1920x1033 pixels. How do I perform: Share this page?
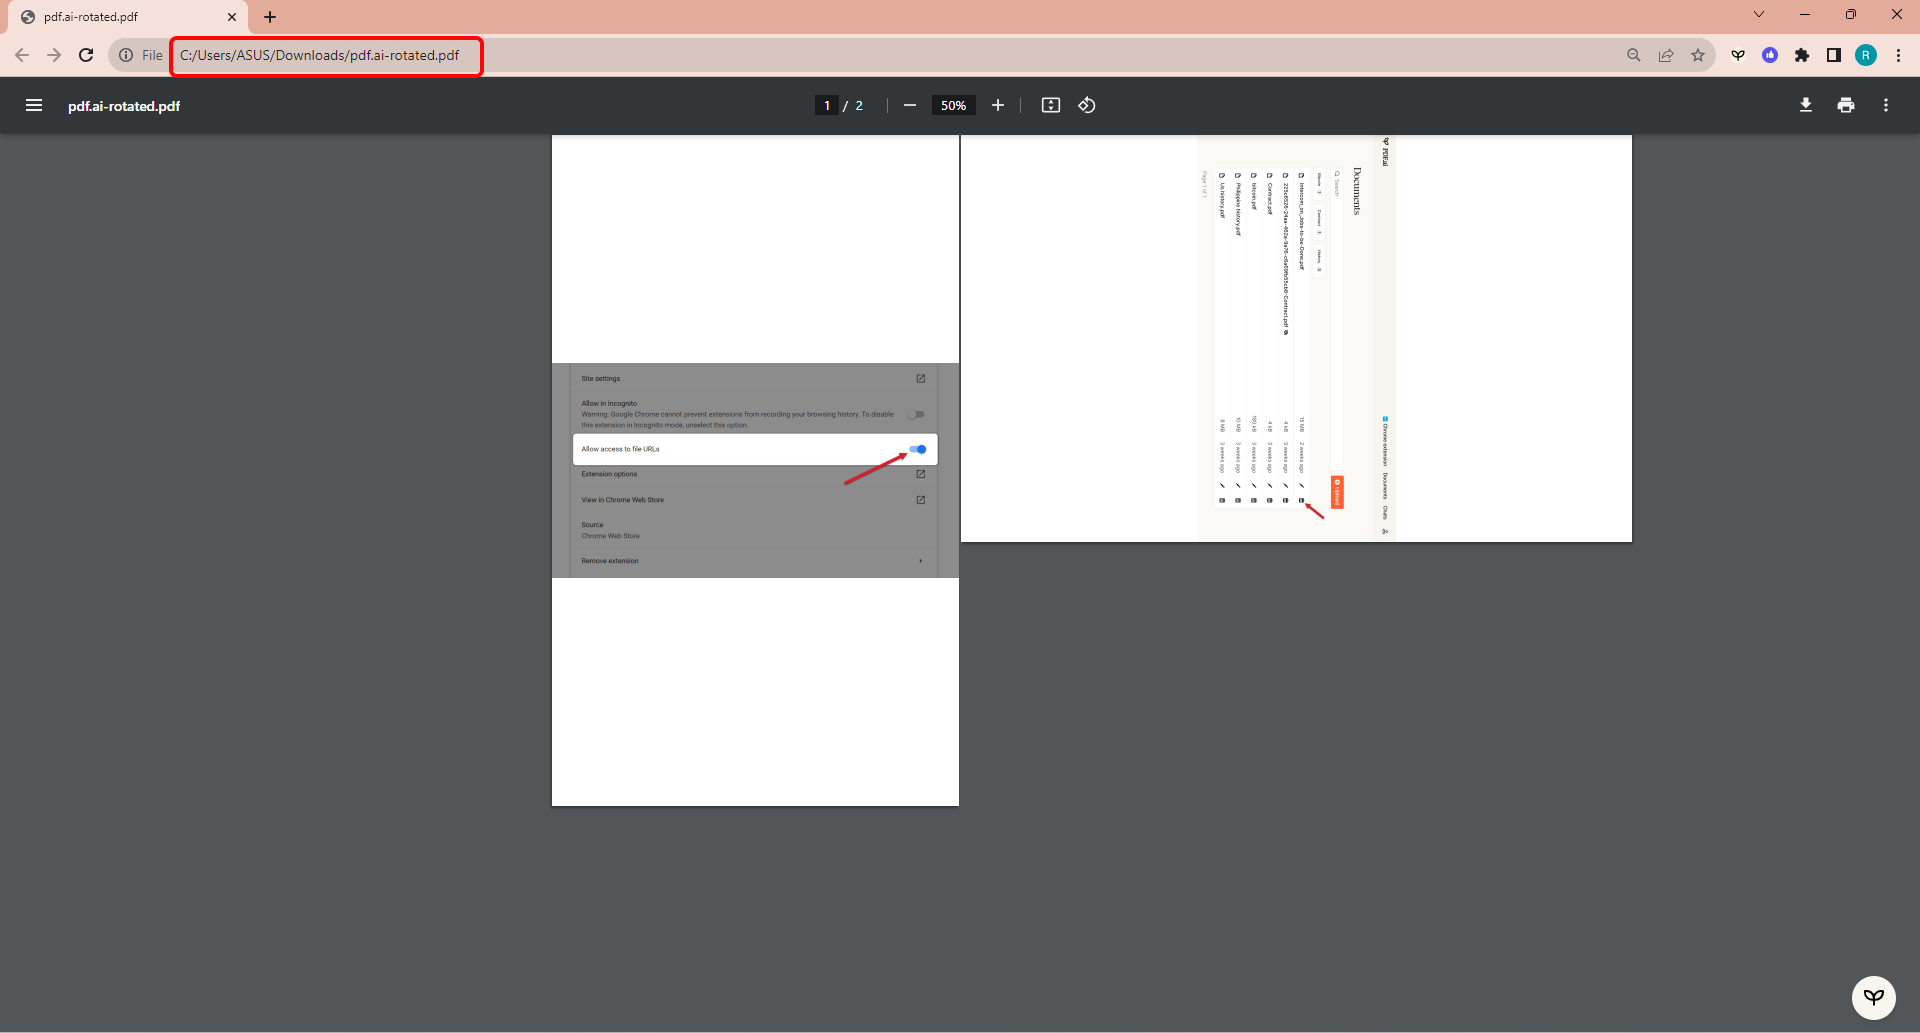pos(1665,55)
